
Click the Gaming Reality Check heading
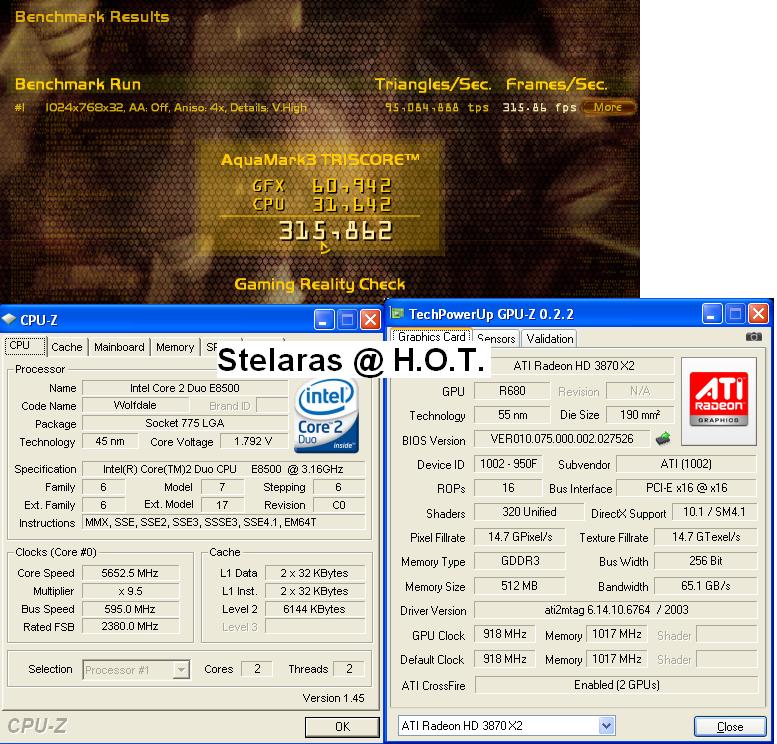320,285
